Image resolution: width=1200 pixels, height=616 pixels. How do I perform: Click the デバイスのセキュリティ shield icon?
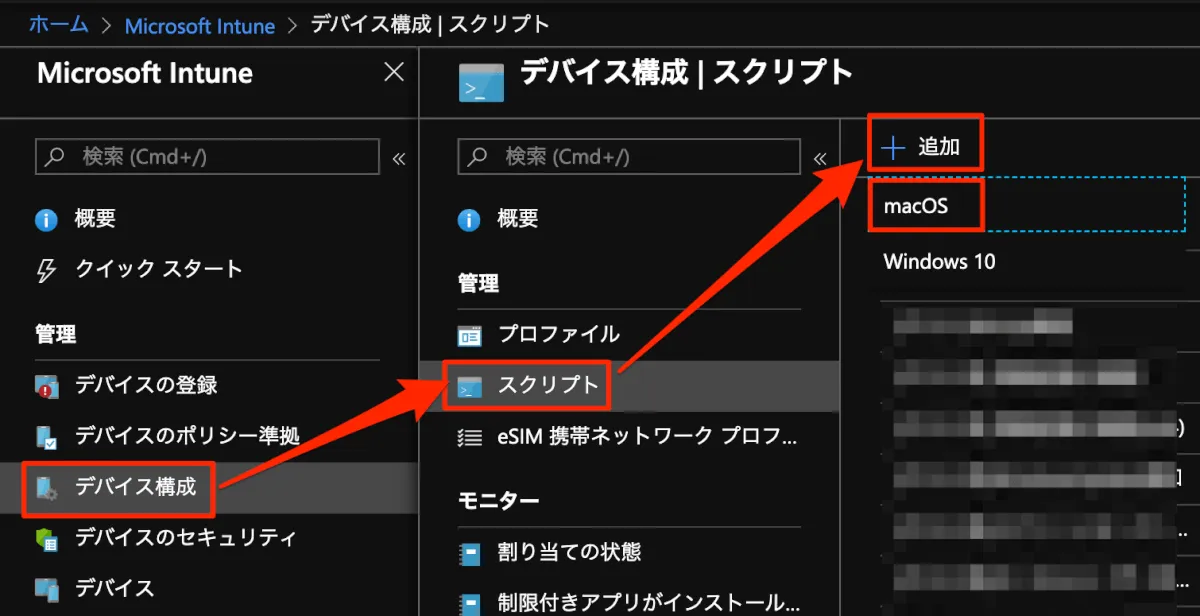(46, 538)
